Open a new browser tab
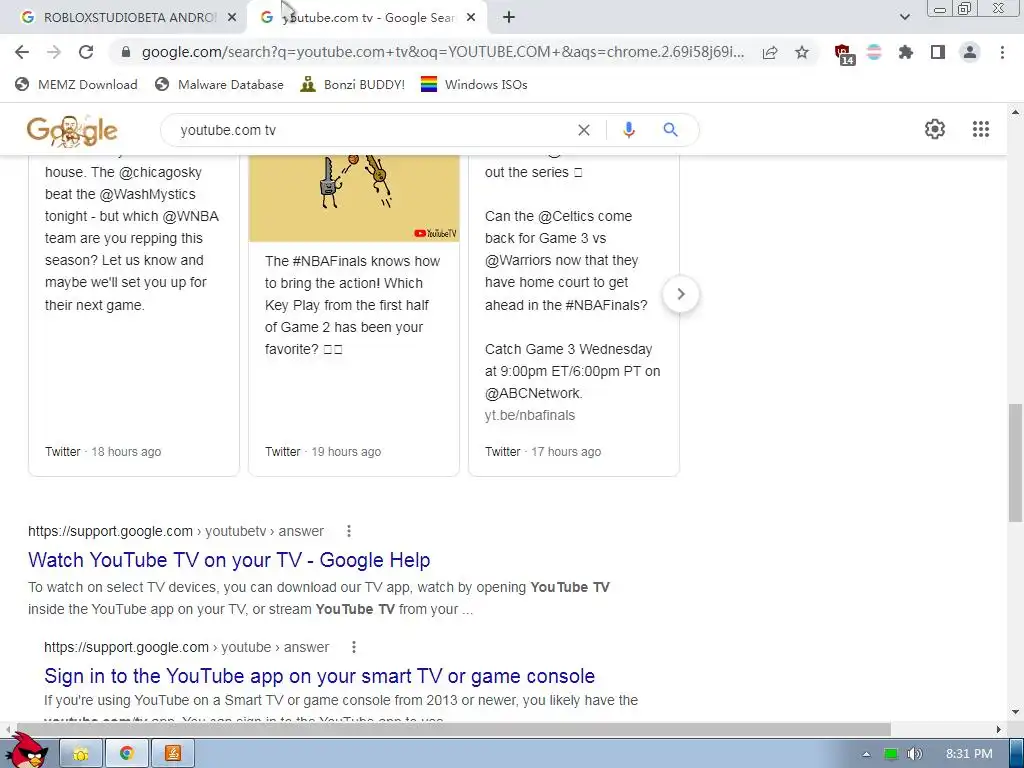Image resolution: width=1024 pixels, height=768 pixels. [x=509, y=18]
